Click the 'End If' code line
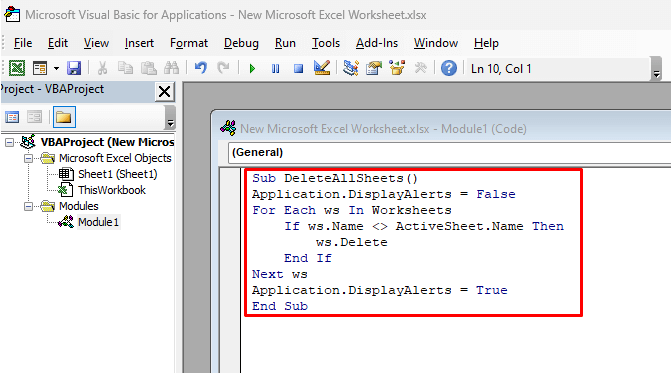The image size is (671, 378). point(308,258)
